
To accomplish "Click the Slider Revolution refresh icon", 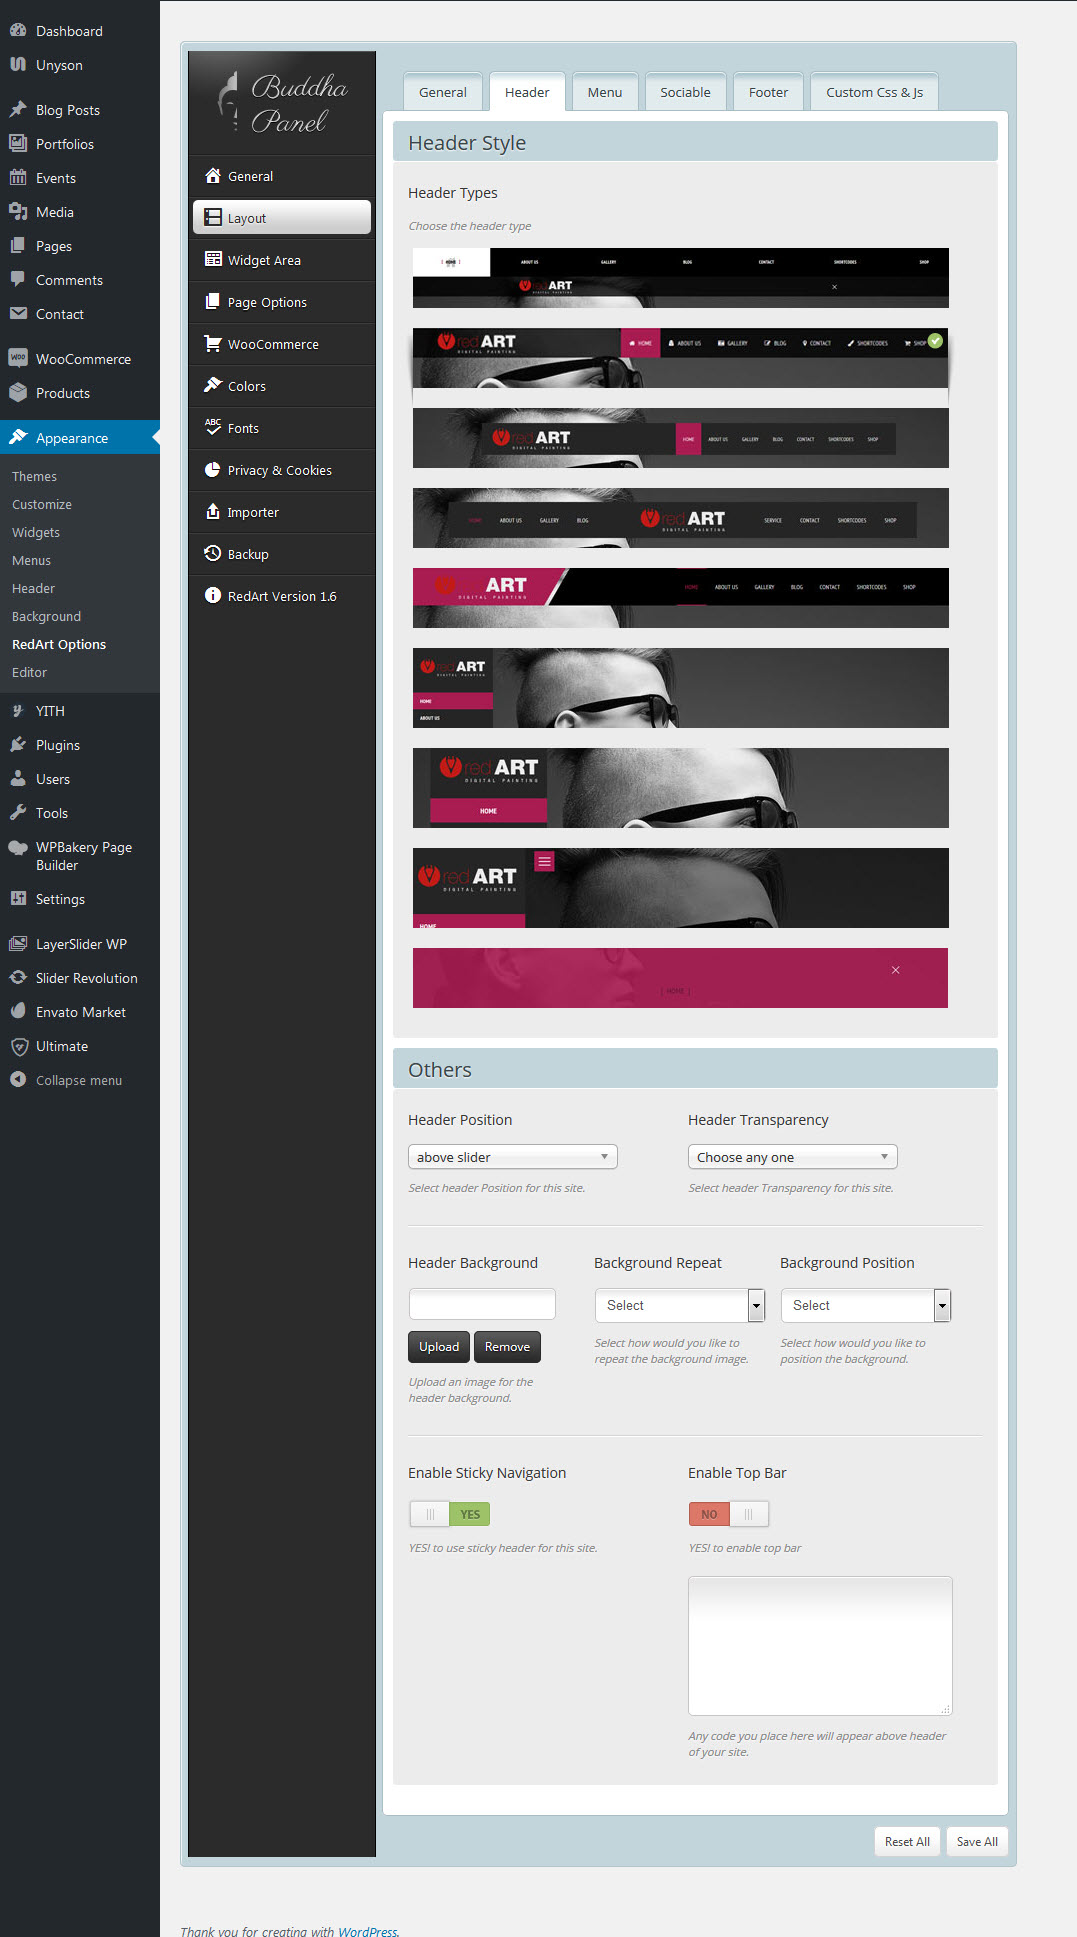I will [x=18, y=977].
